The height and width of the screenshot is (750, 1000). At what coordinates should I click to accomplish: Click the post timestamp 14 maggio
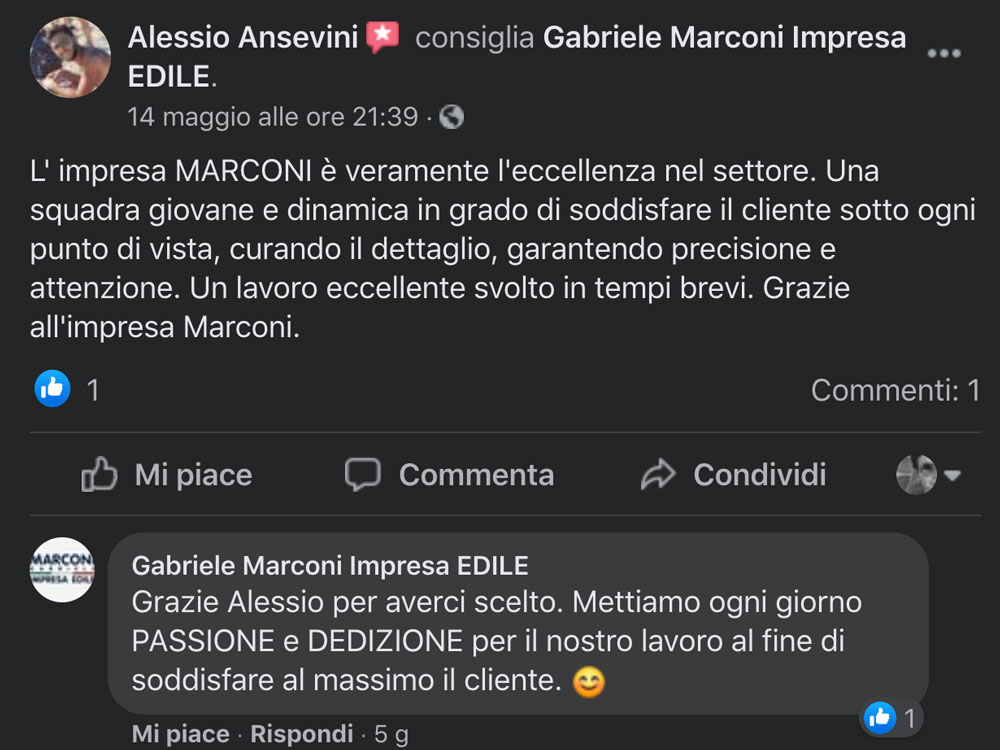(x=272, y=117)
